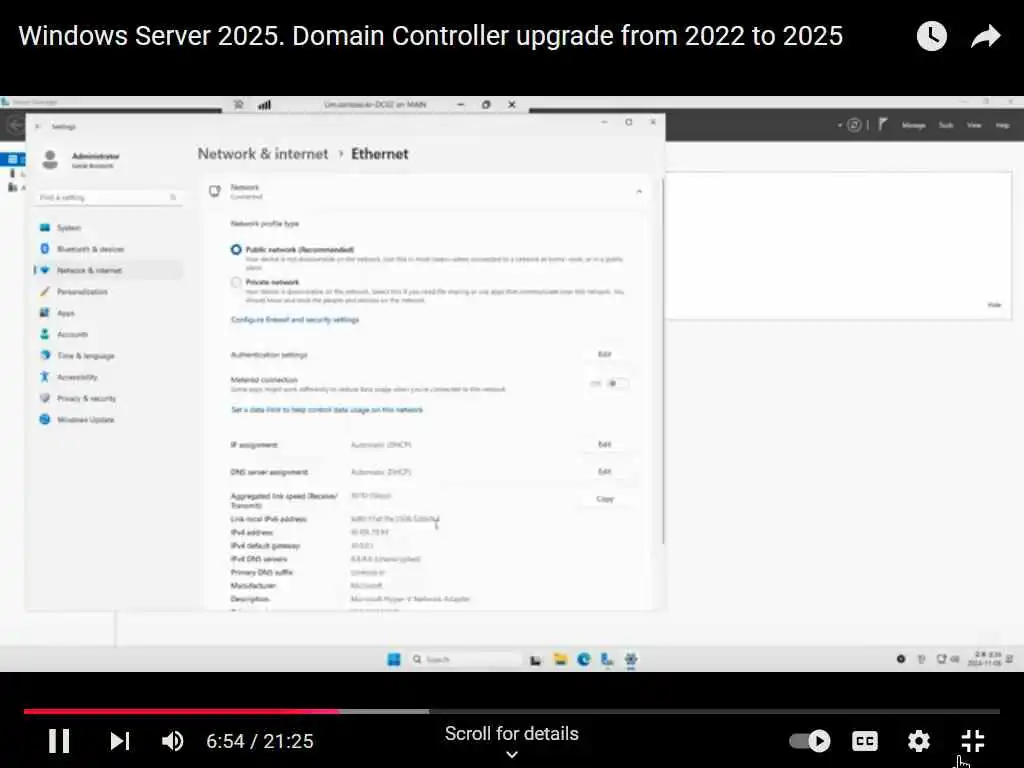Click Find a setting search field
The width and height of the screenshot is (1024, 768).
coord(108,197)
